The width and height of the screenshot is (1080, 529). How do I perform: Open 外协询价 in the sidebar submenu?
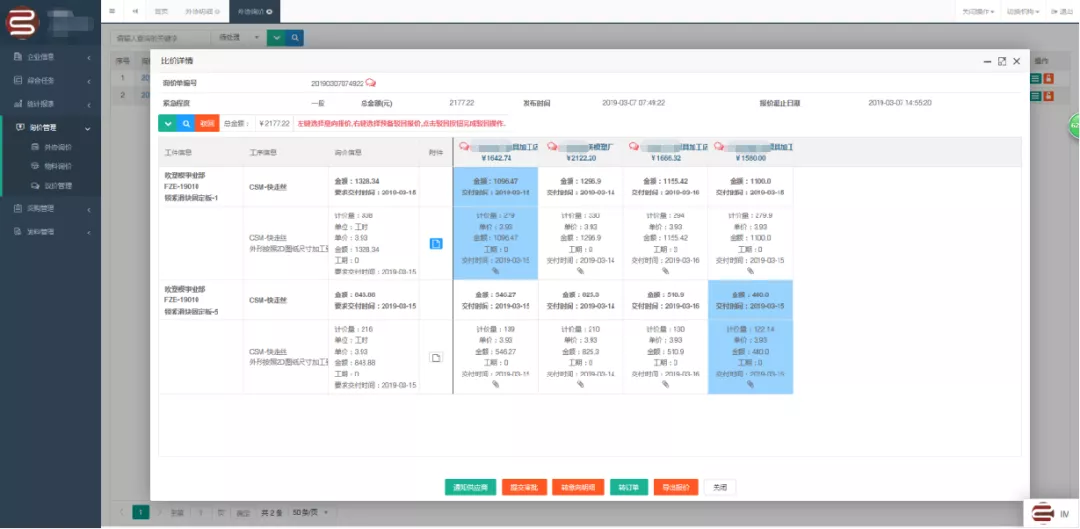[x=58, y=147]
